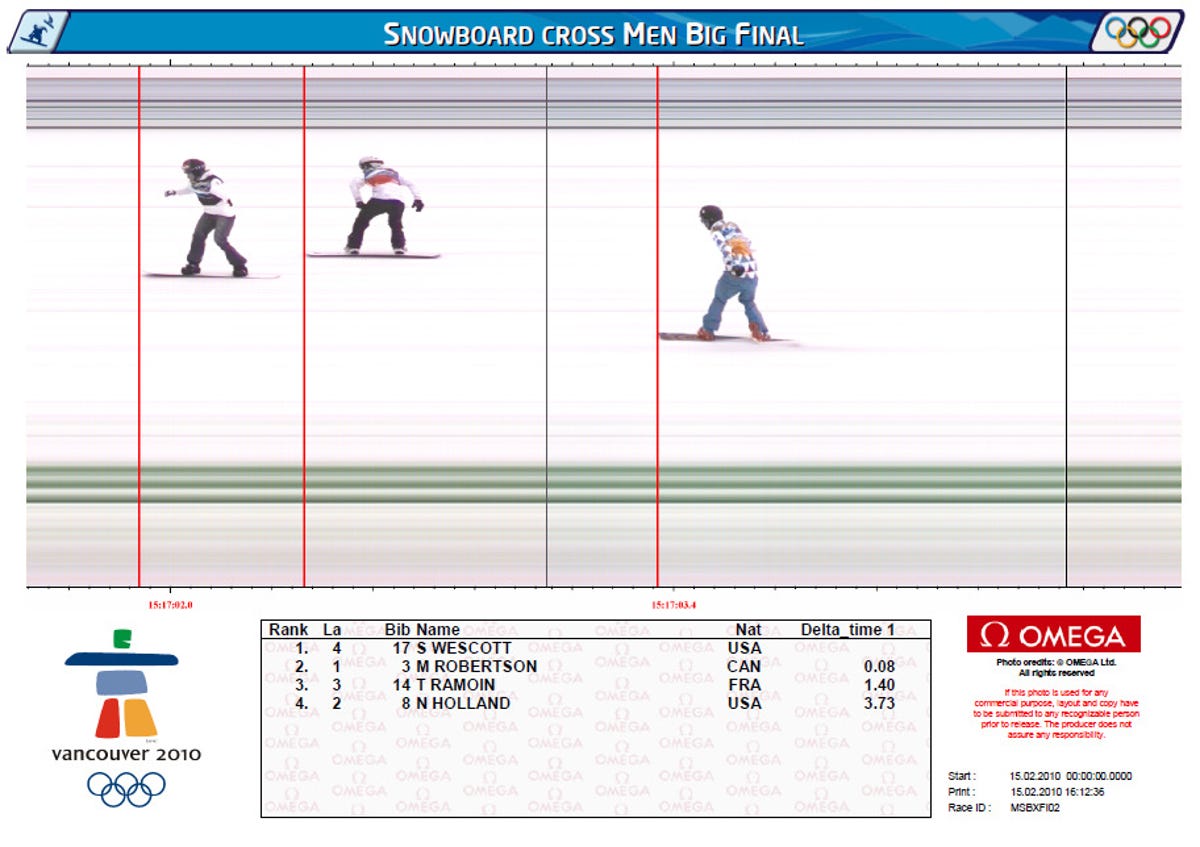Select snowboarder M ROBERTSON crossing the line
Screen dimensions: 1200x847
380,200
